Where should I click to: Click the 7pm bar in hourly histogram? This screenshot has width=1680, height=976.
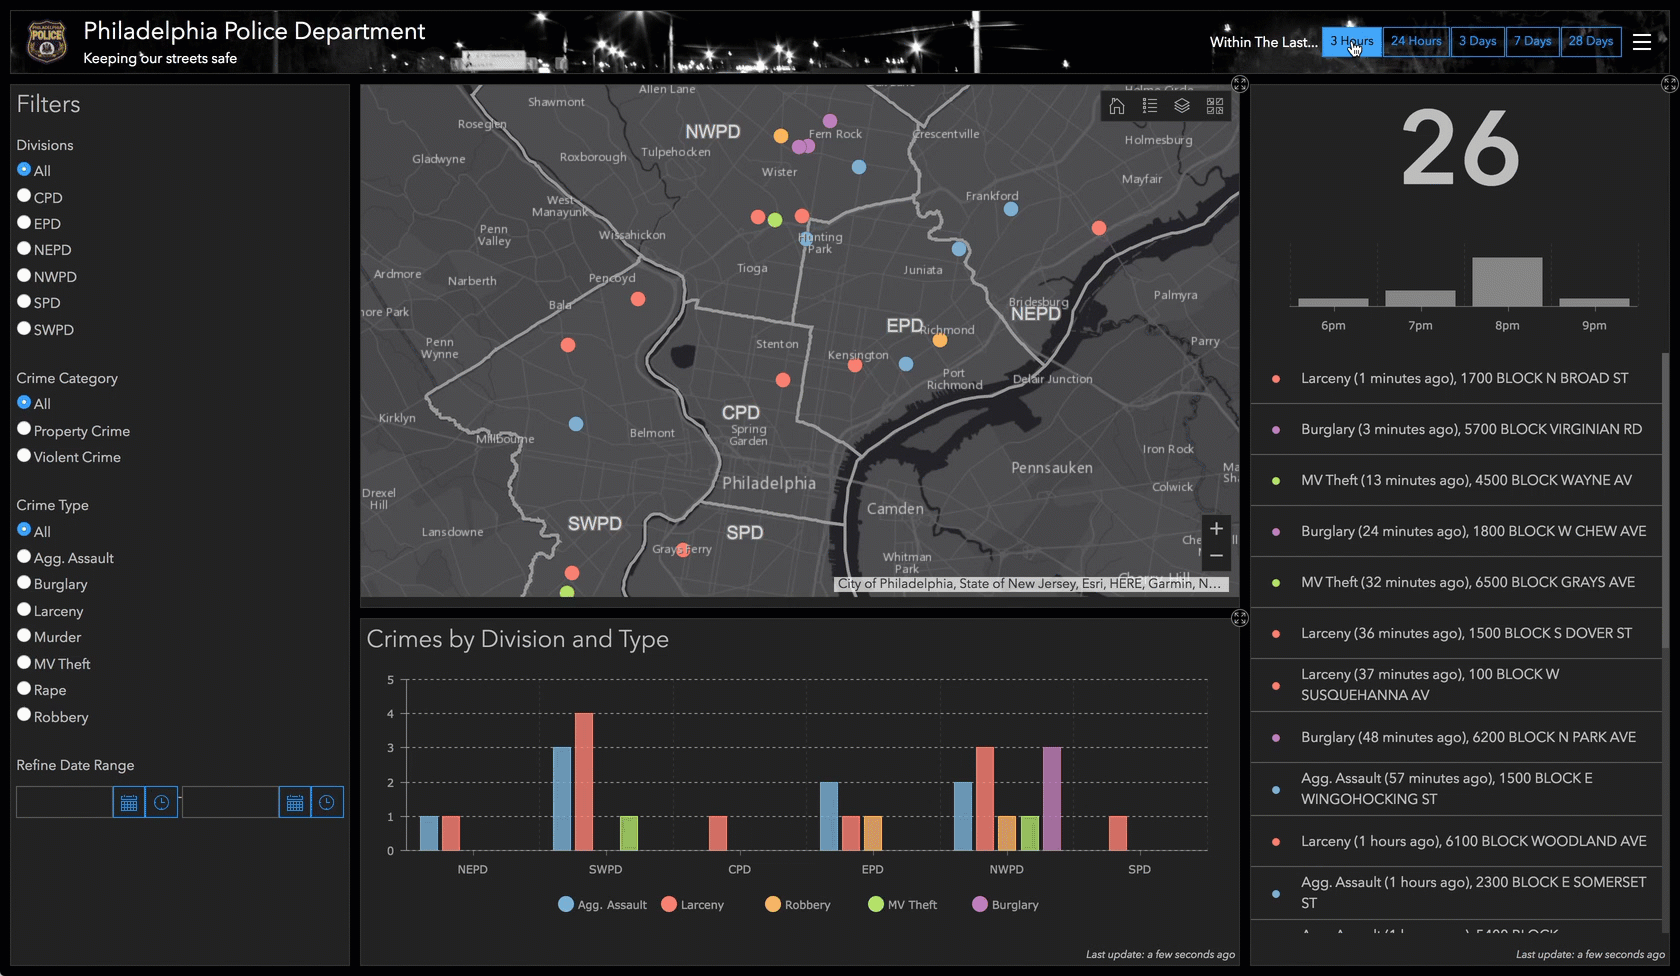[1420, 298]
